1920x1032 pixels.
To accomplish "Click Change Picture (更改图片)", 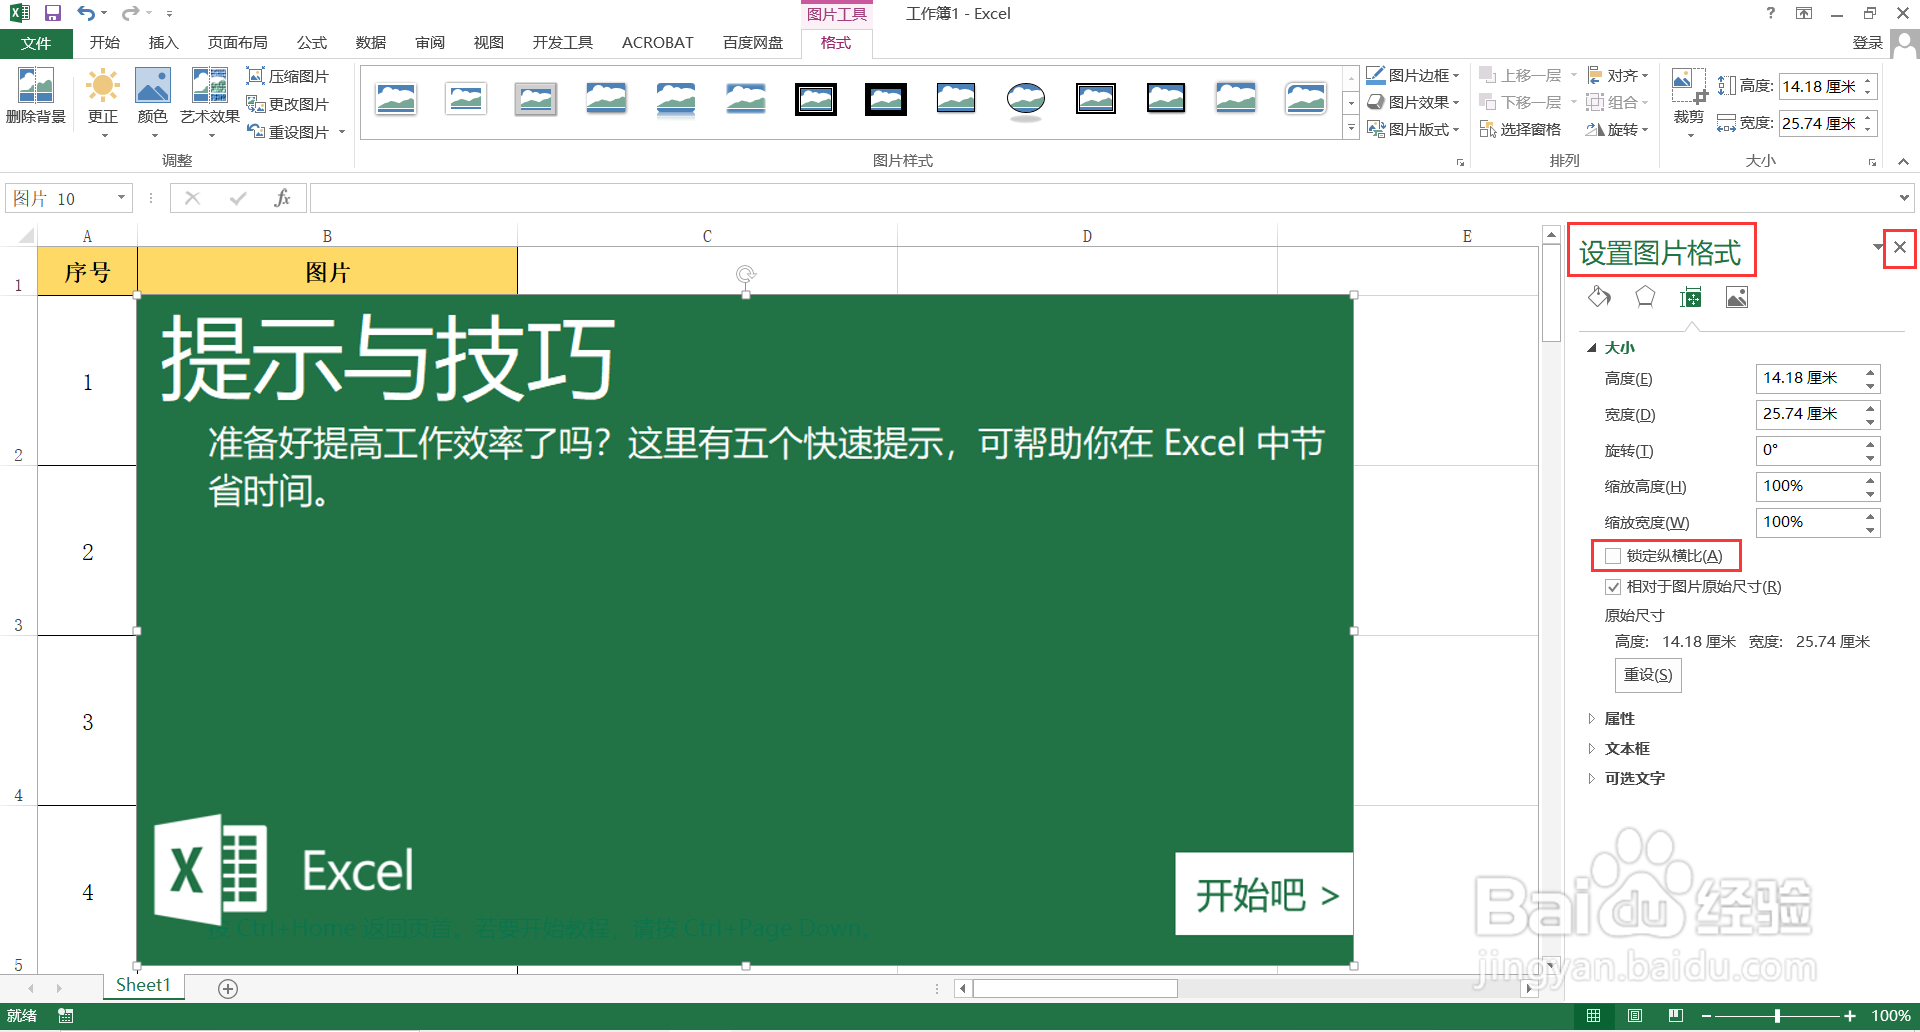I will [x=288, y=104].
